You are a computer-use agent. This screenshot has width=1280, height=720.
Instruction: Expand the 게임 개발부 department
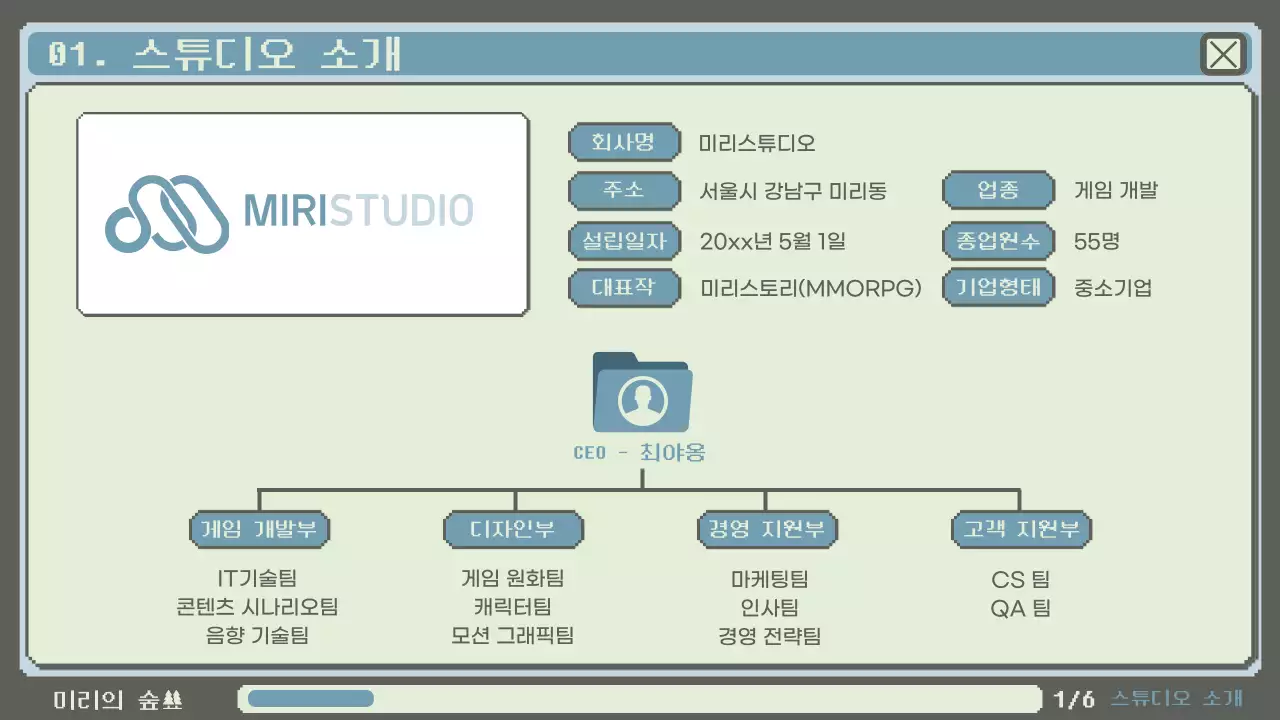[x=259, y=530]
